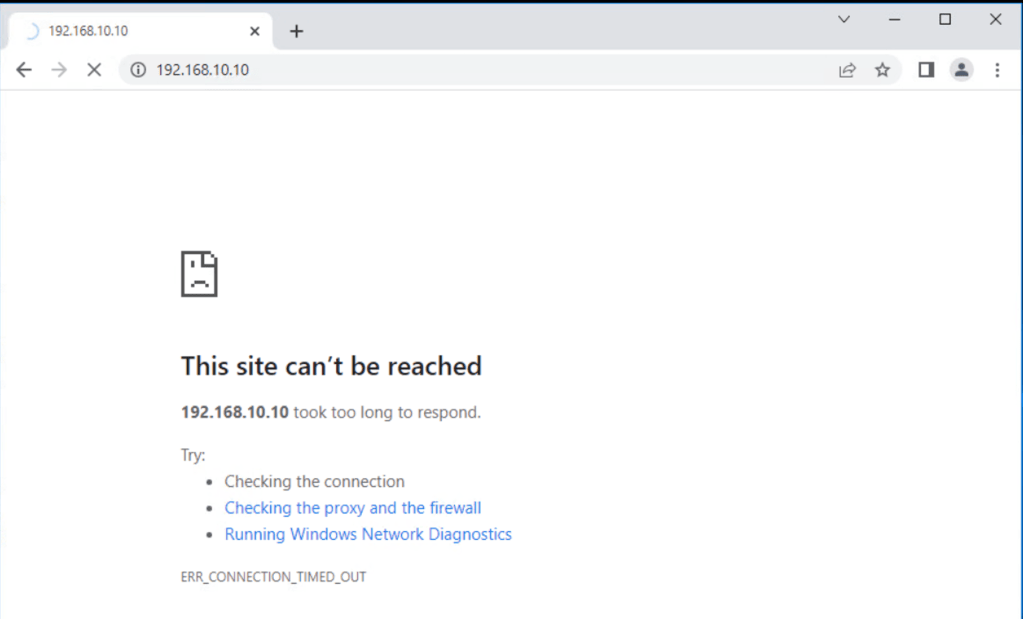Close the Chrome browser window
The width and height of the screenshot is (1023, 619).
tap(996, 19)
